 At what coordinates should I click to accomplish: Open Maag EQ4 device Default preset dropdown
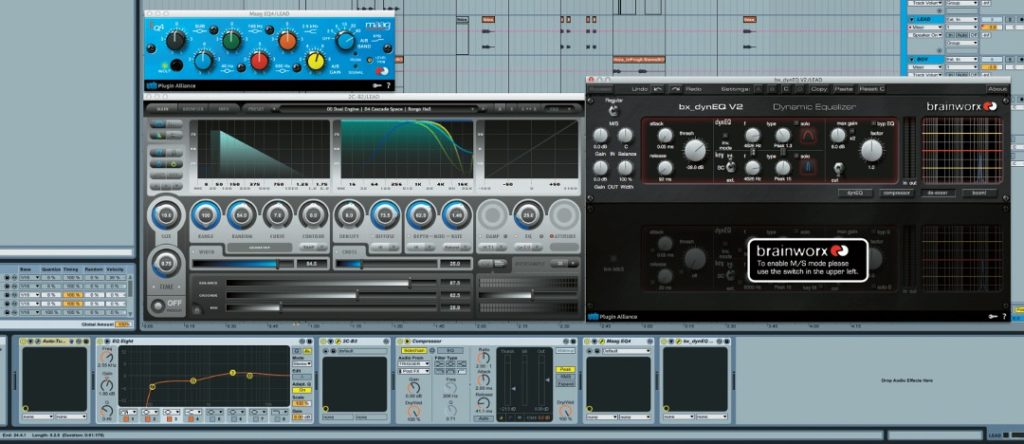click(626, 351)
